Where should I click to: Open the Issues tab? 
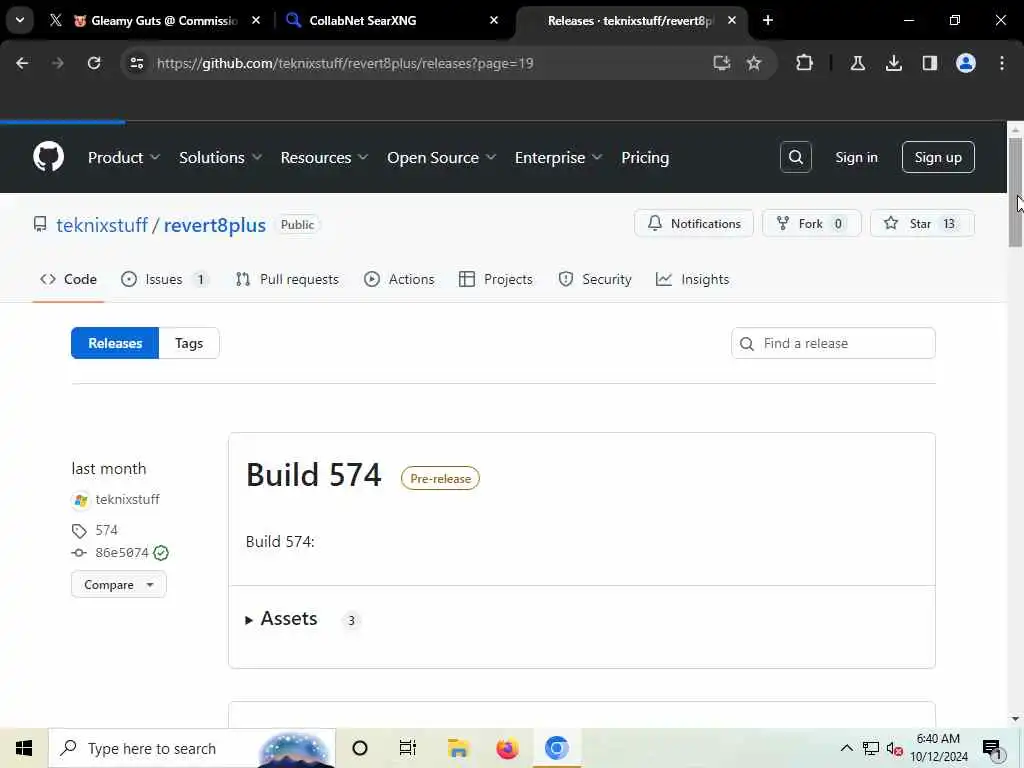point(165,279)
